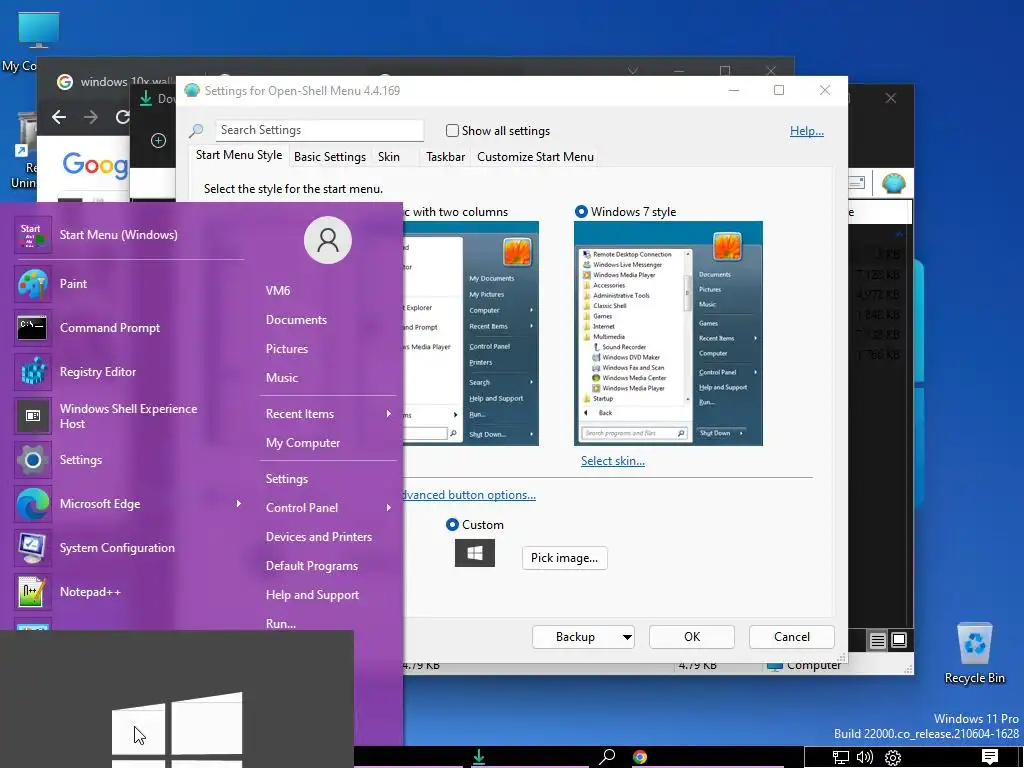This screenshot has height=768, width=1024.
Task: Open Paint from the start menu
Action: [33, 284]
